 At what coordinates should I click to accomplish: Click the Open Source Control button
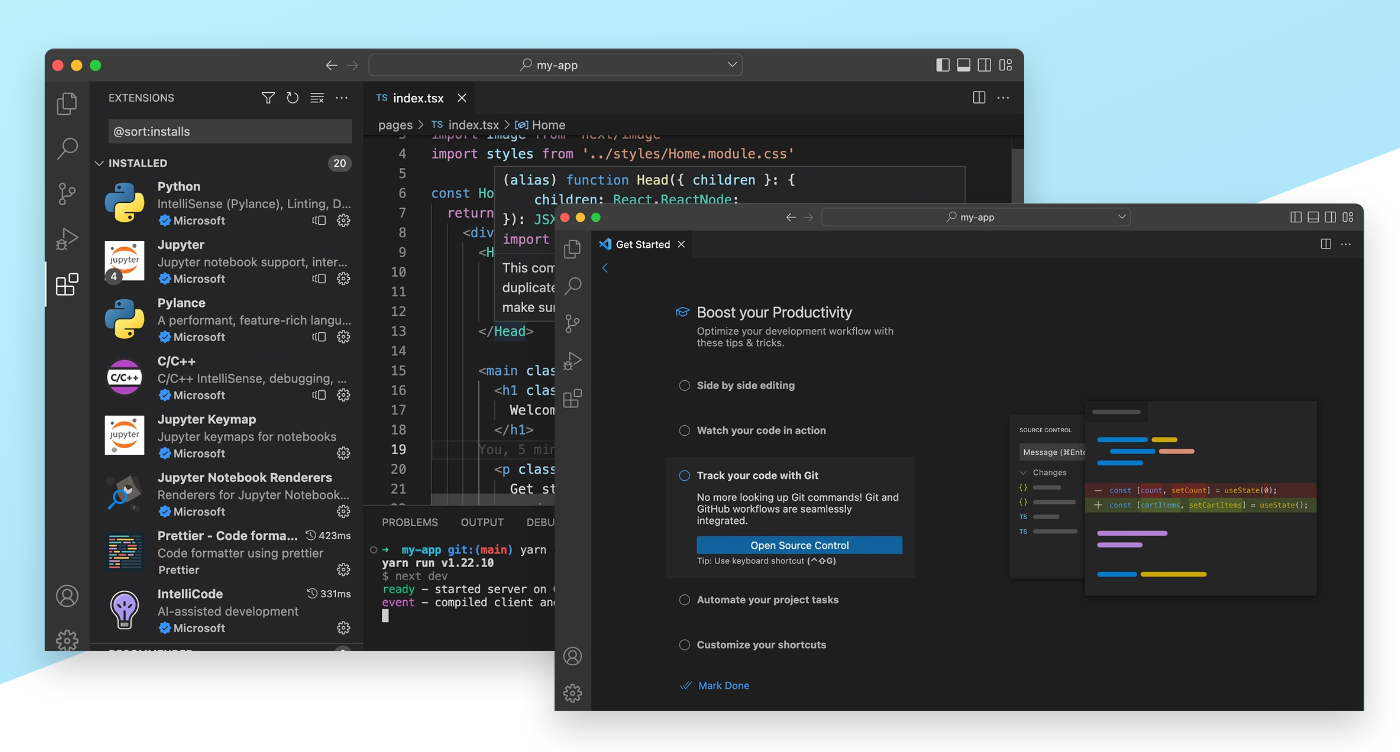click(799, 545)
